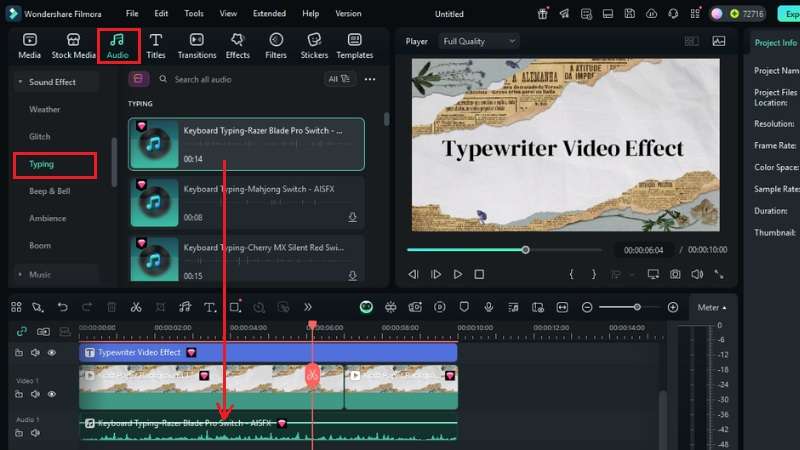Open the Transitions tab
Viewport: 800px width, 450px height.
[x=197, y=46]
